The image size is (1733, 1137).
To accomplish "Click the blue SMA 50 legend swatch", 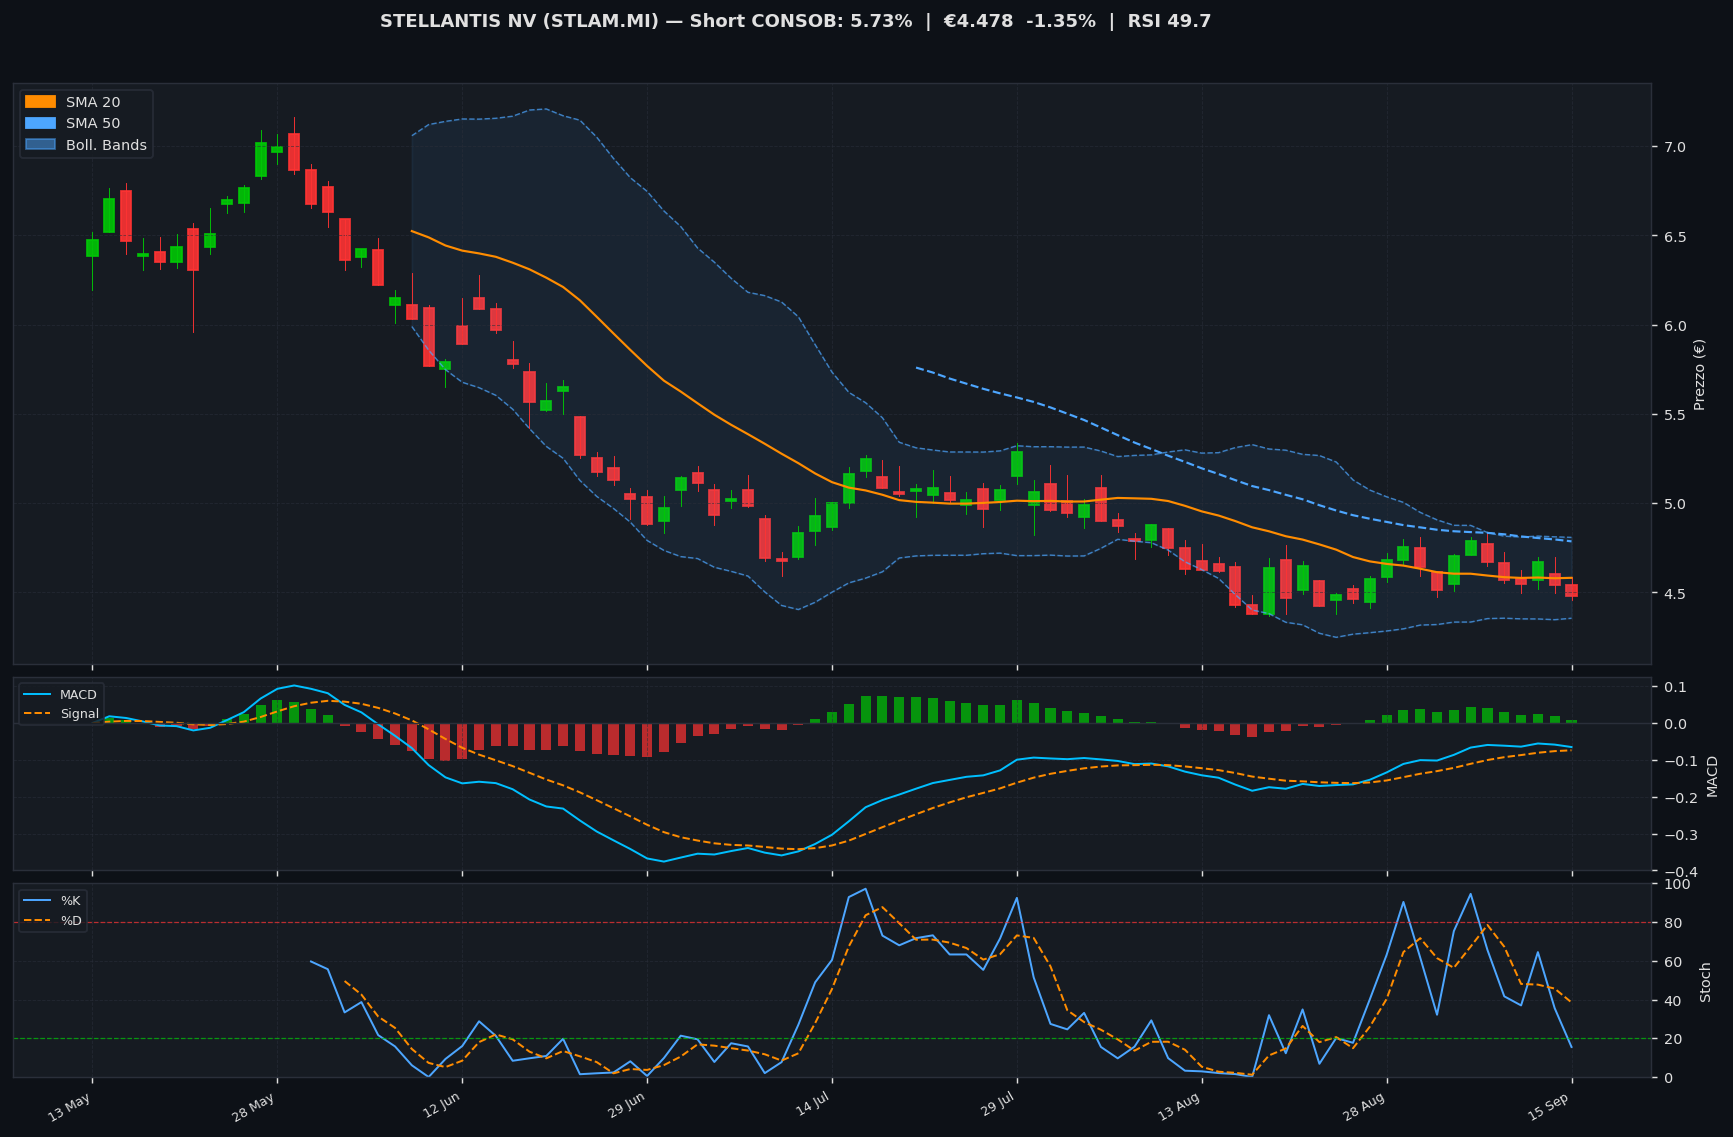I will point(40,123).
